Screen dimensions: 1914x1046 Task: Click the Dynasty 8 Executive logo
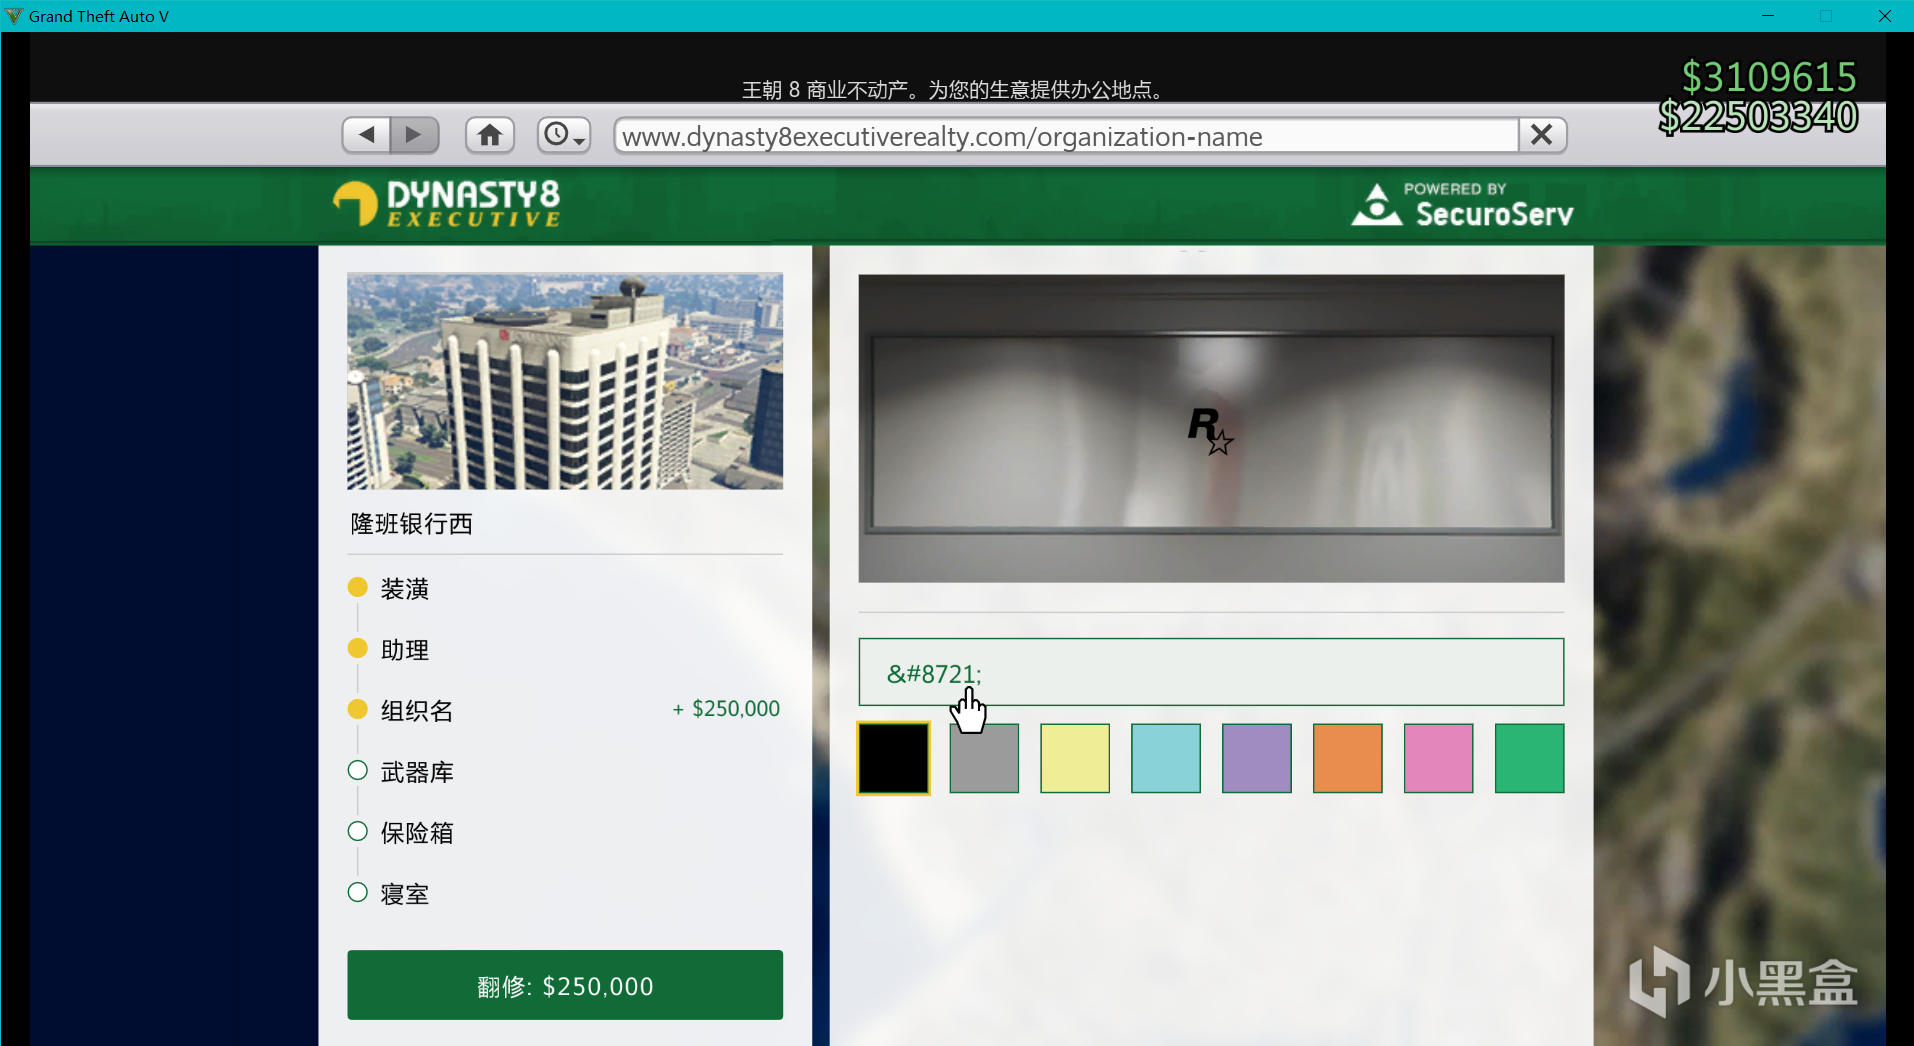coord(447,204)
